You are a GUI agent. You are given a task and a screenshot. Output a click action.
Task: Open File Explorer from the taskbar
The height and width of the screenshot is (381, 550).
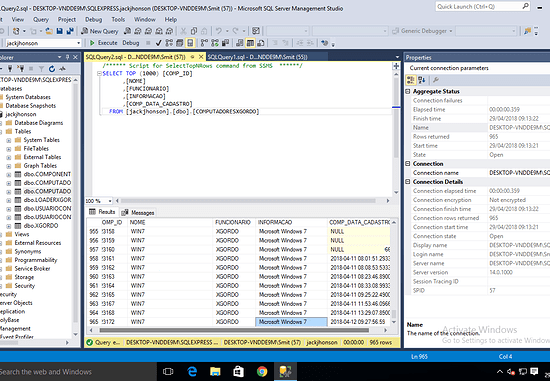[215, 372]
